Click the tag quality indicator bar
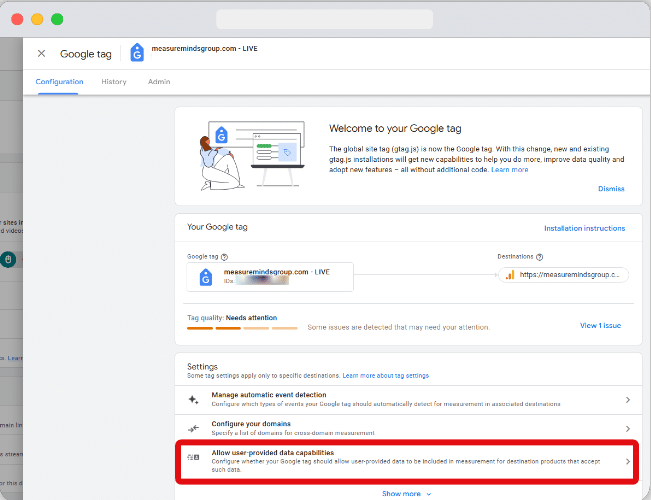 [x=242, y=328]
